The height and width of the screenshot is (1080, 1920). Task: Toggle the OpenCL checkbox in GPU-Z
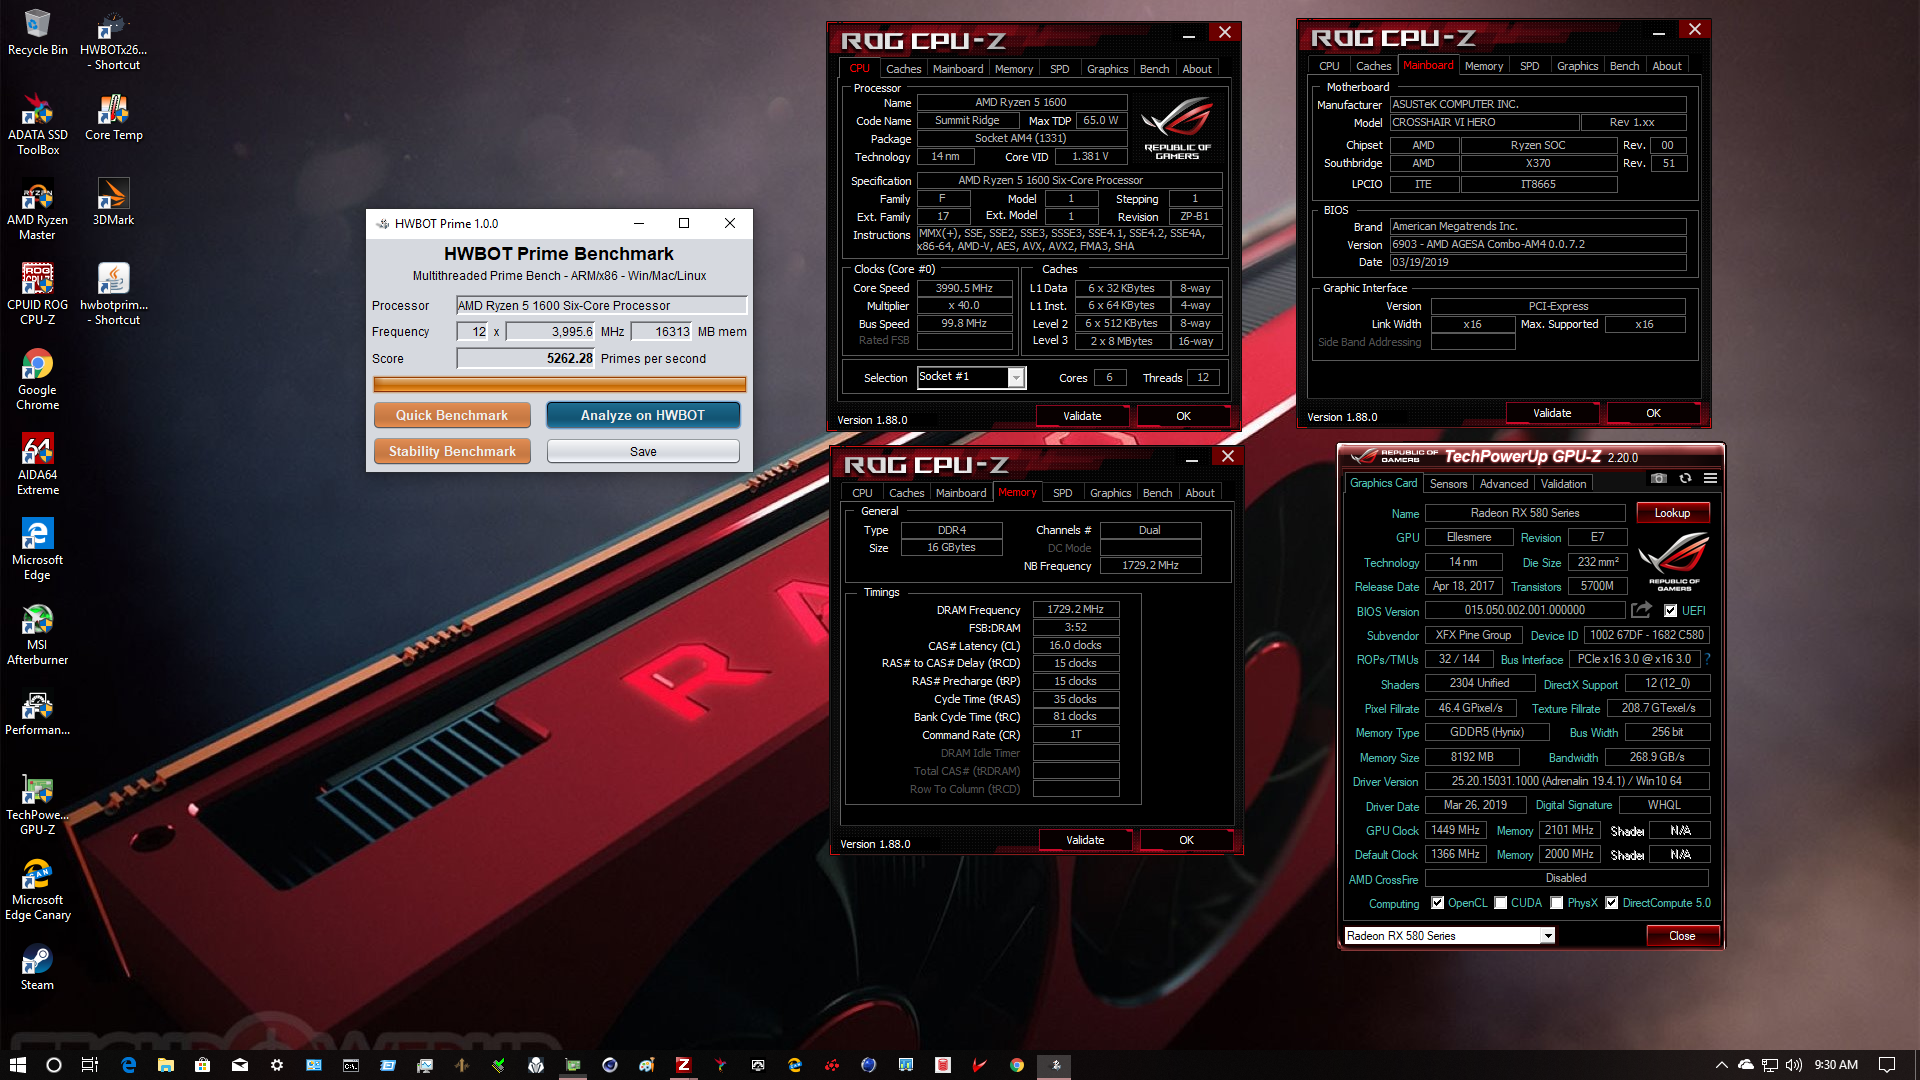1437,903
